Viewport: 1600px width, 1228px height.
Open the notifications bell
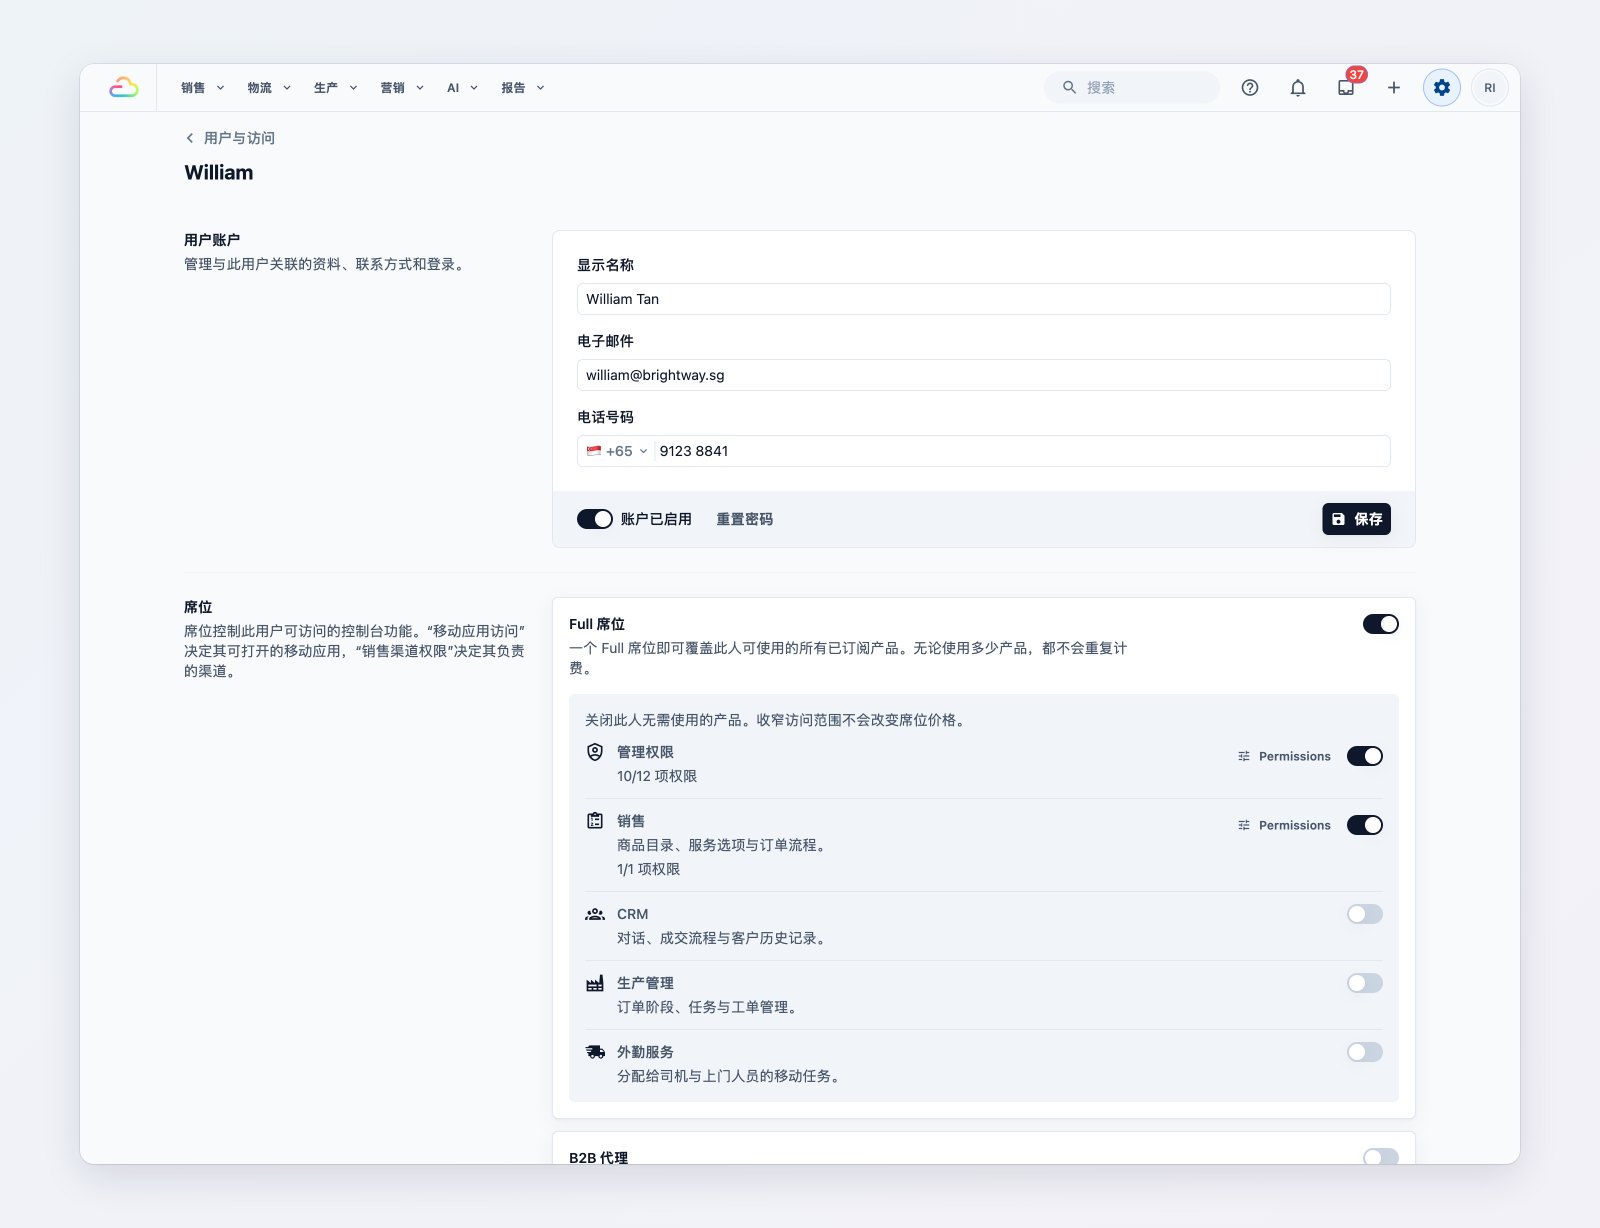click(x=1298, y=88)
